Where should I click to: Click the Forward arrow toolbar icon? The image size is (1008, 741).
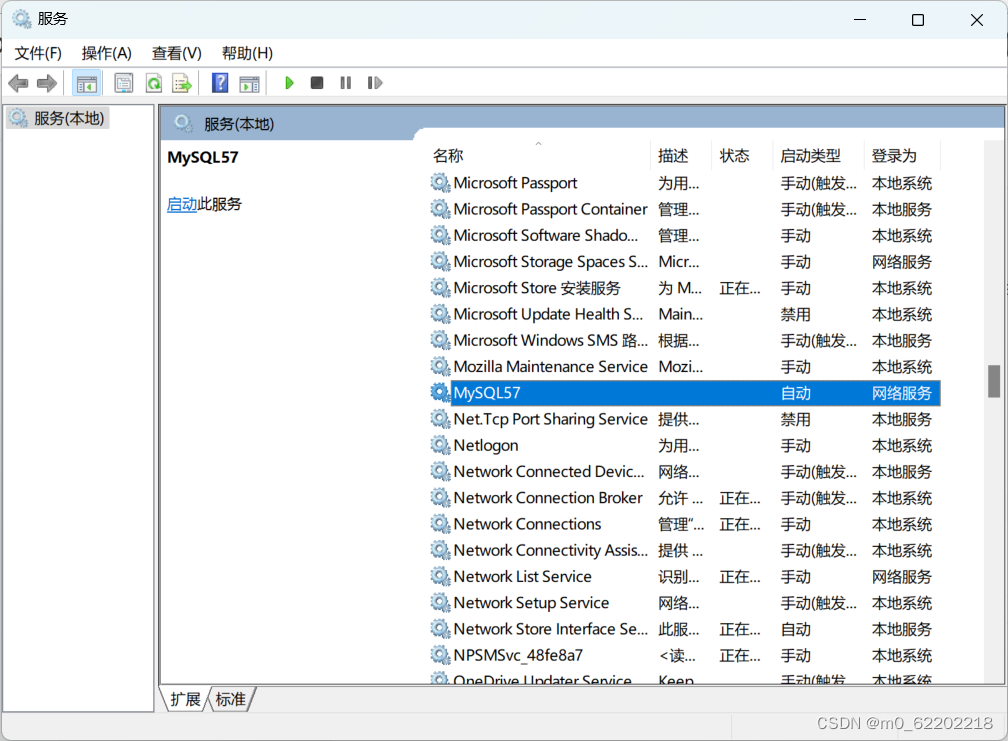(47, 83)
